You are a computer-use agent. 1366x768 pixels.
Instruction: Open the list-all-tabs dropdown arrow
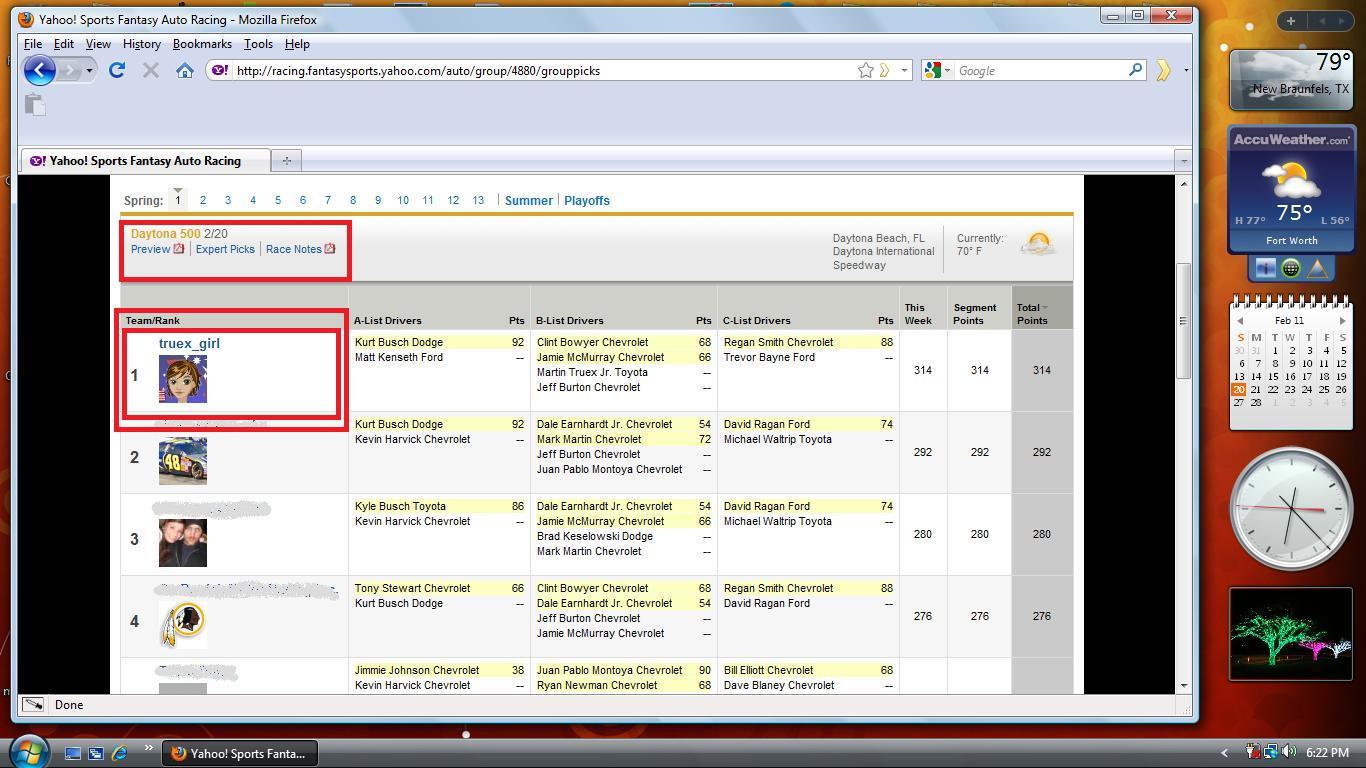coord(1183,160)
